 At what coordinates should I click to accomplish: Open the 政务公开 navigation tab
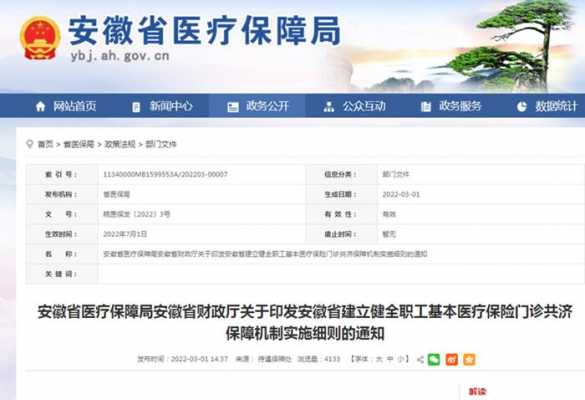point(257,106)
